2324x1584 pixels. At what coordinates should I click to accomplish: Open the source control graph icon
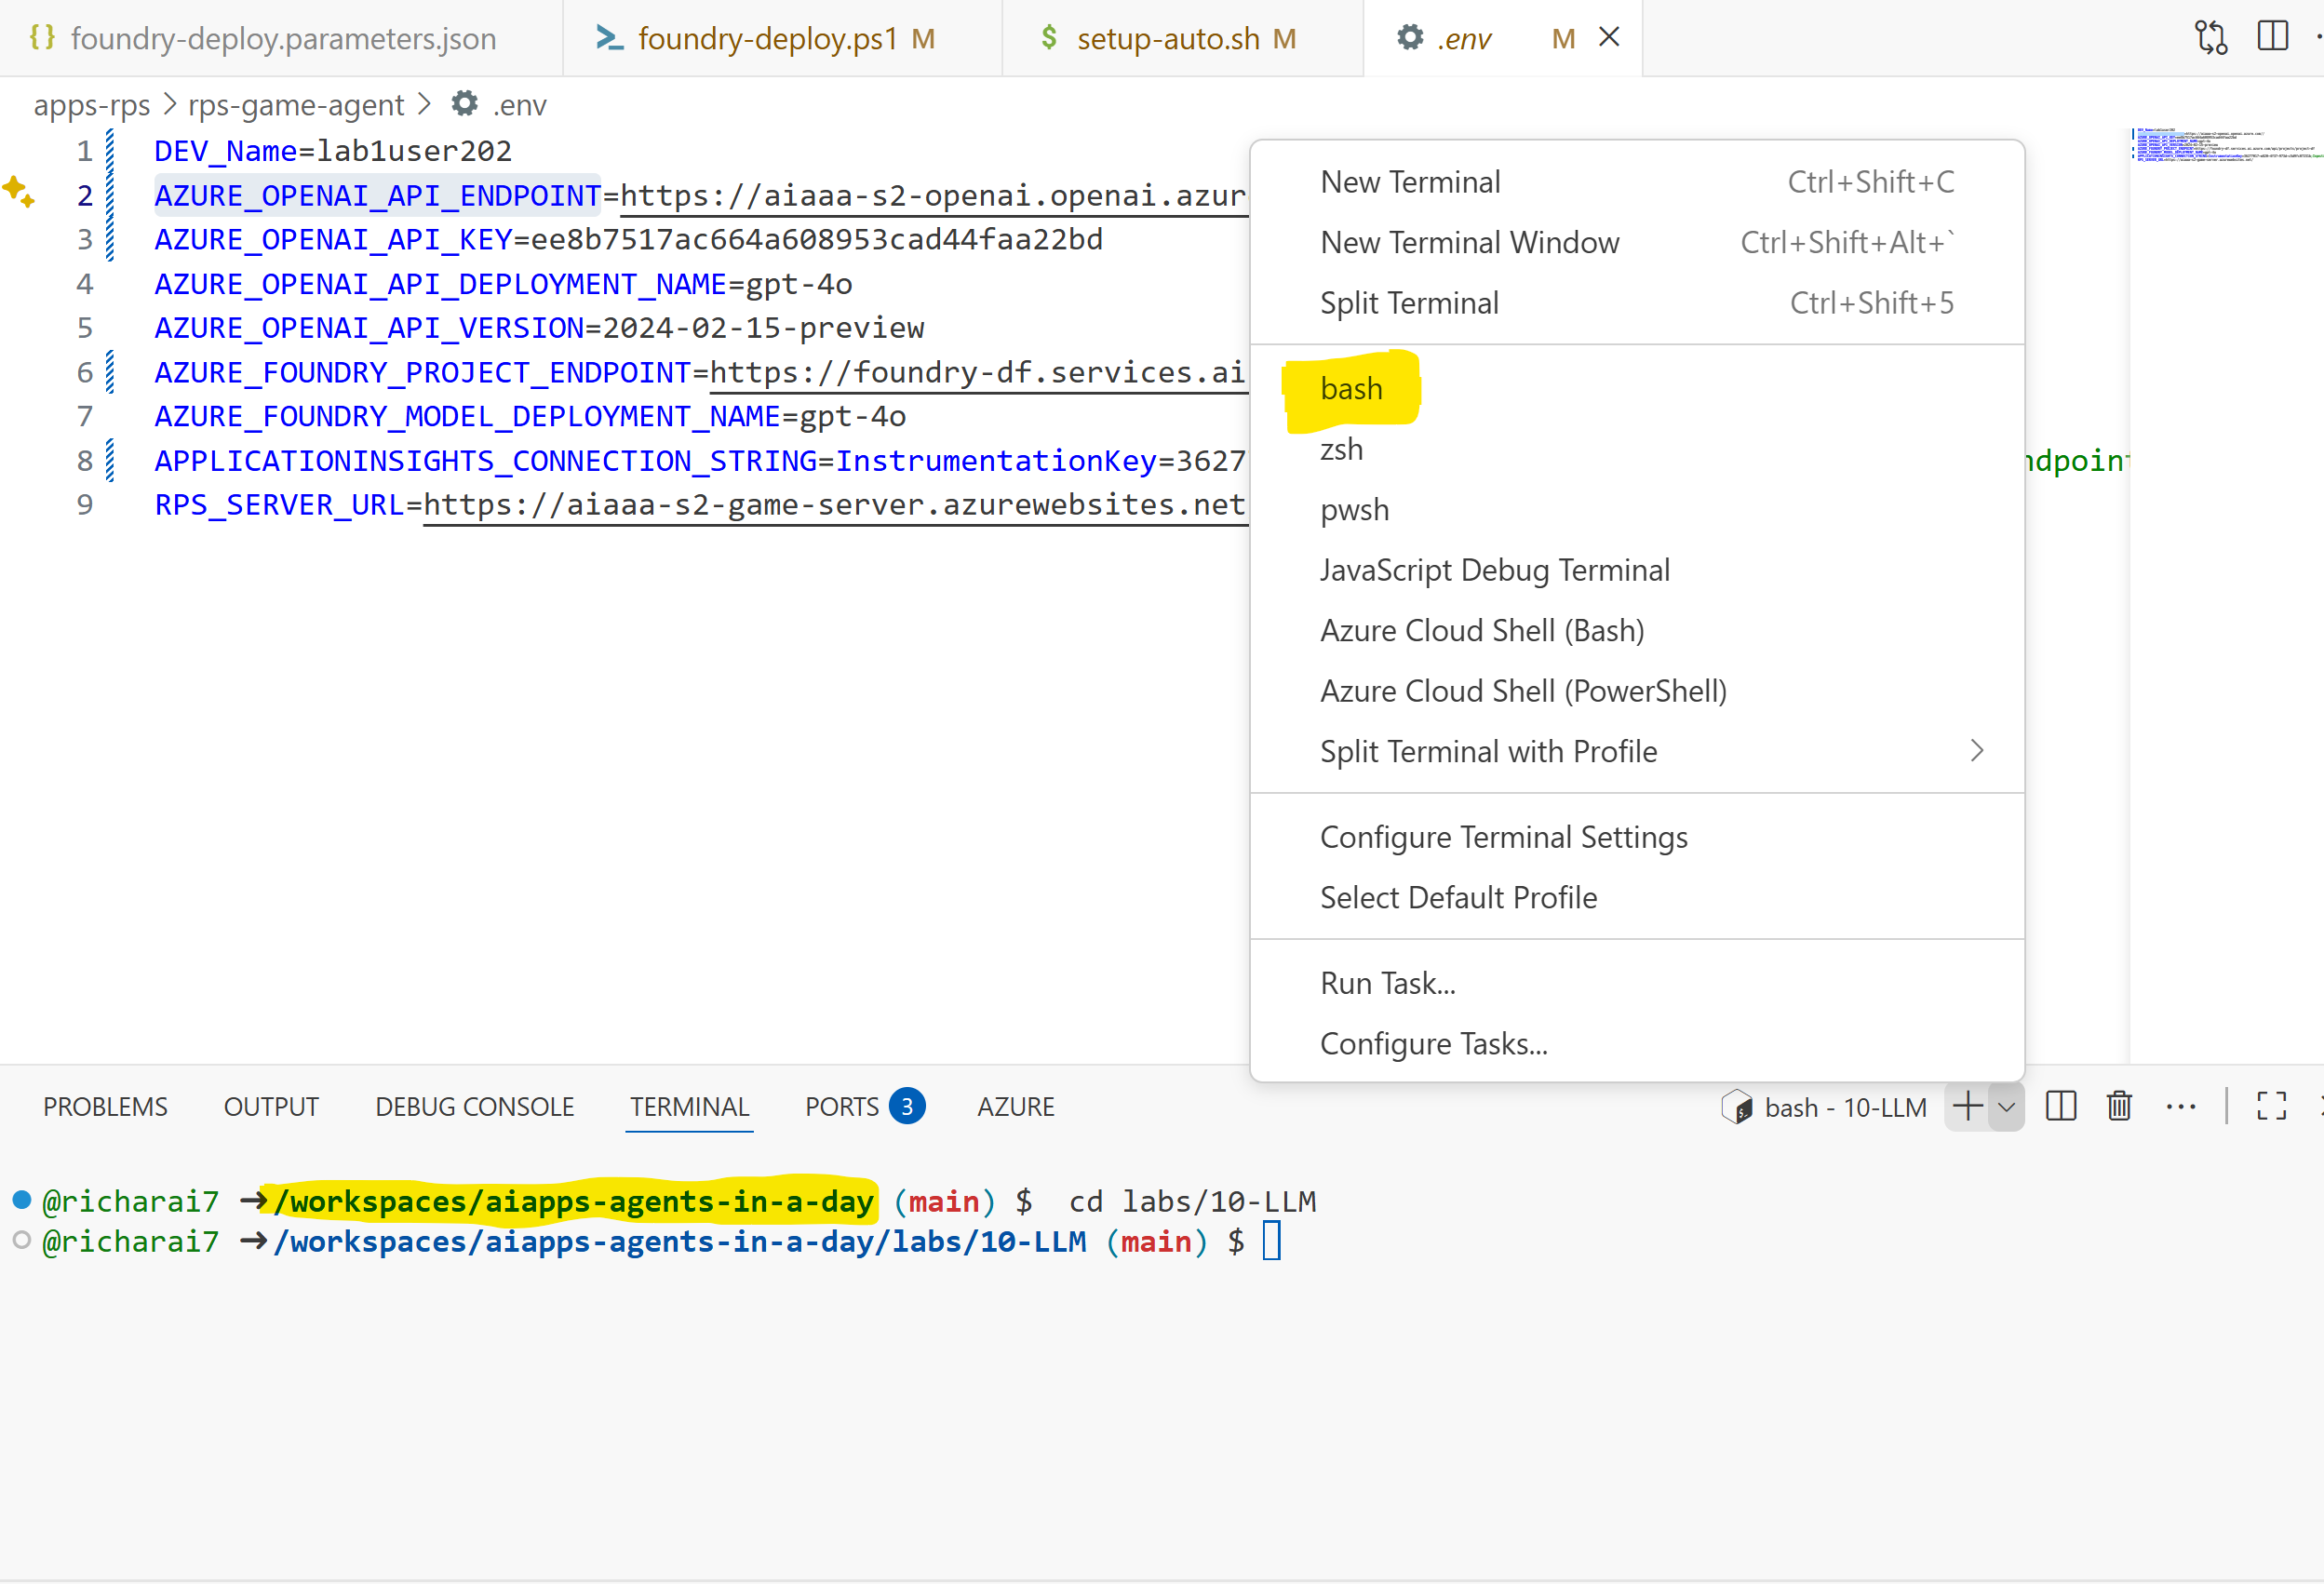(2211, 37)
